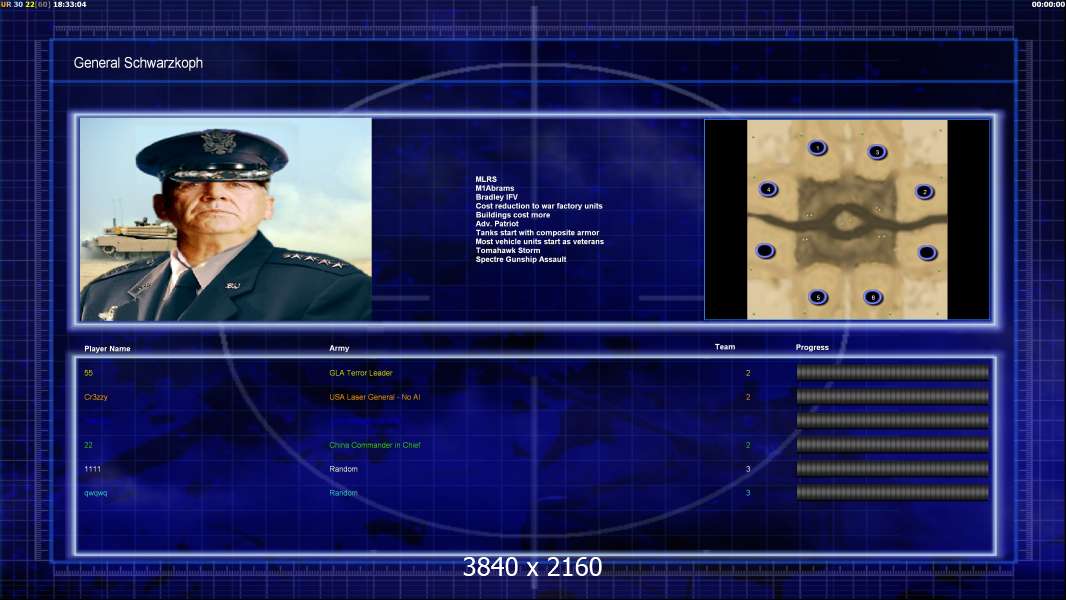Click the "General Schwarzkoph" title
1066x600 pixels.
138,63
